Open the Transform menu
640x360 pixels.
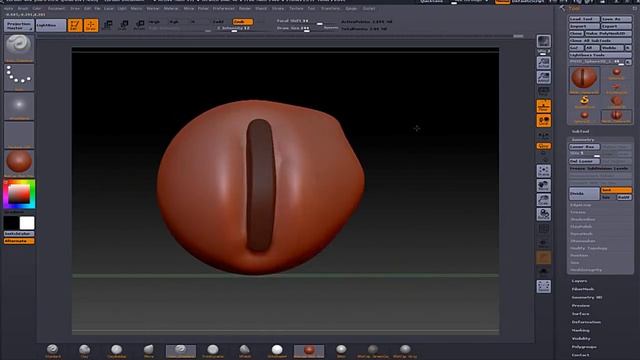click(x=330, y=8)
